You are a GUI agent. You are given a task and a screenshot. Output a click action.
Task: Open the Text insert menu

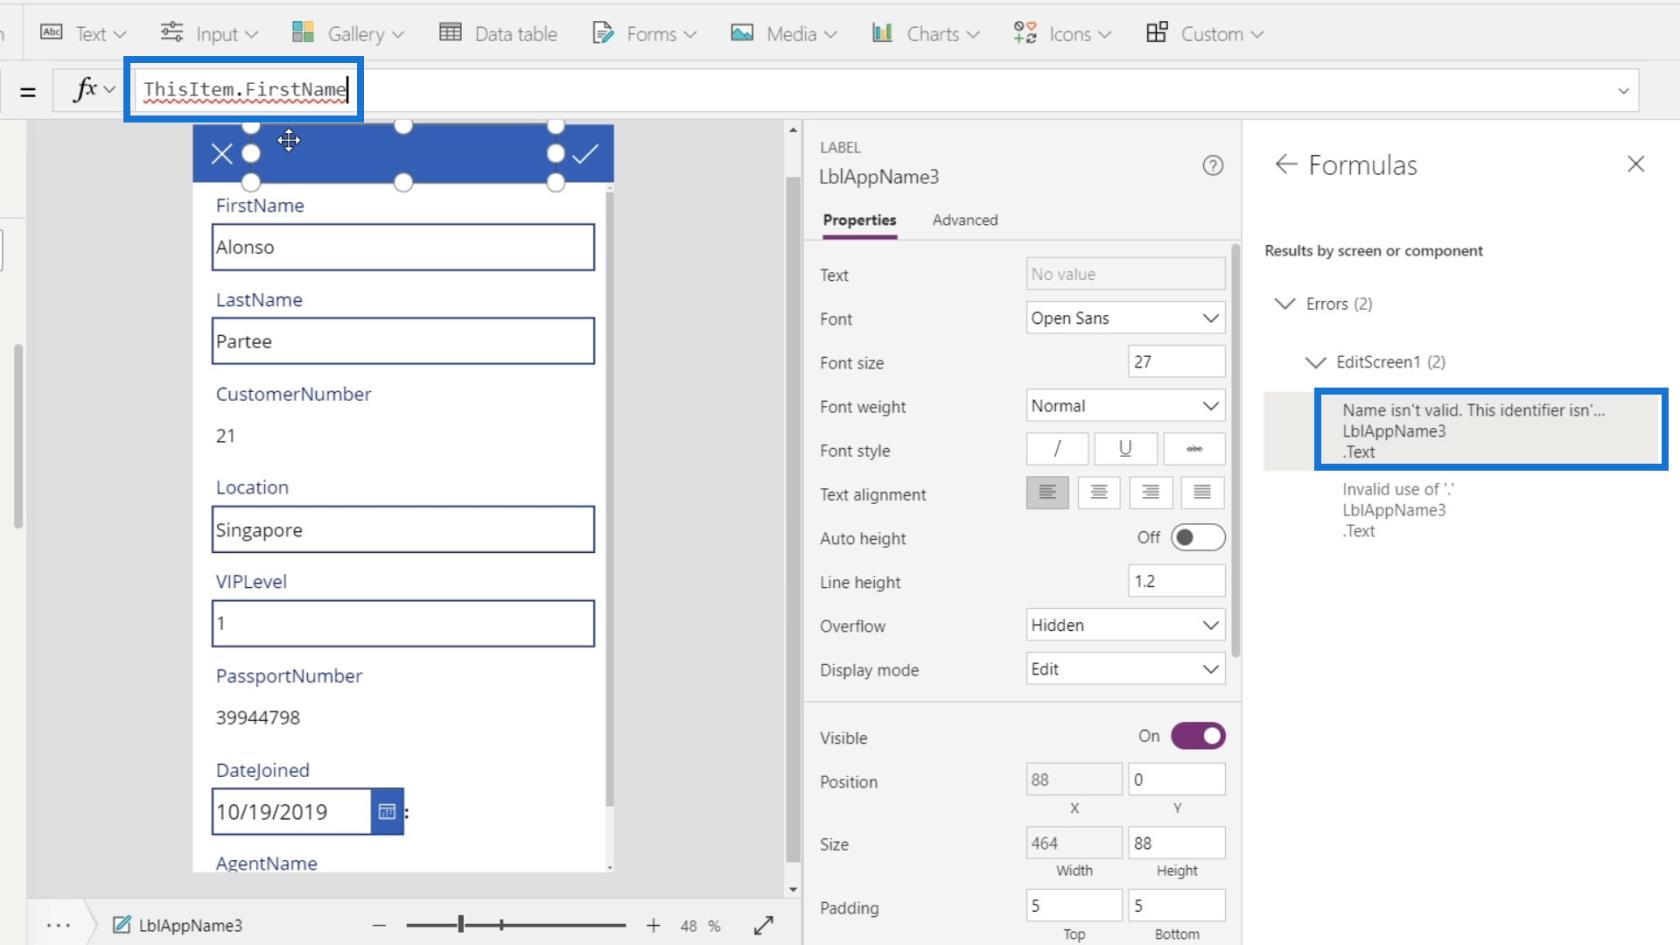[x=83, y=33]
